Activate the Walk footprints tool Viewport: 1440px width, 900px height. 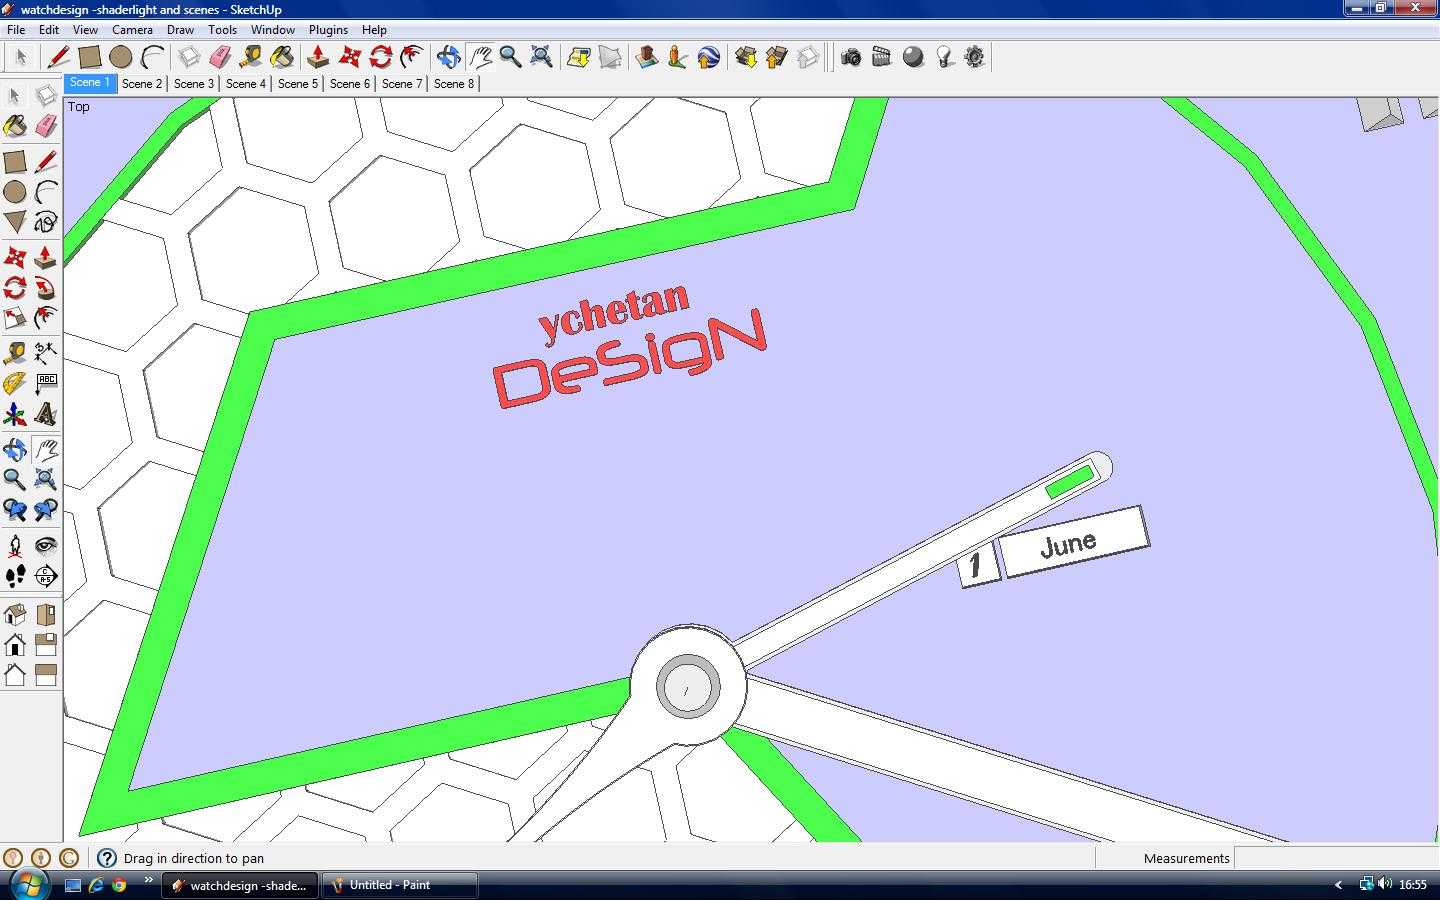tap(15, 576)
